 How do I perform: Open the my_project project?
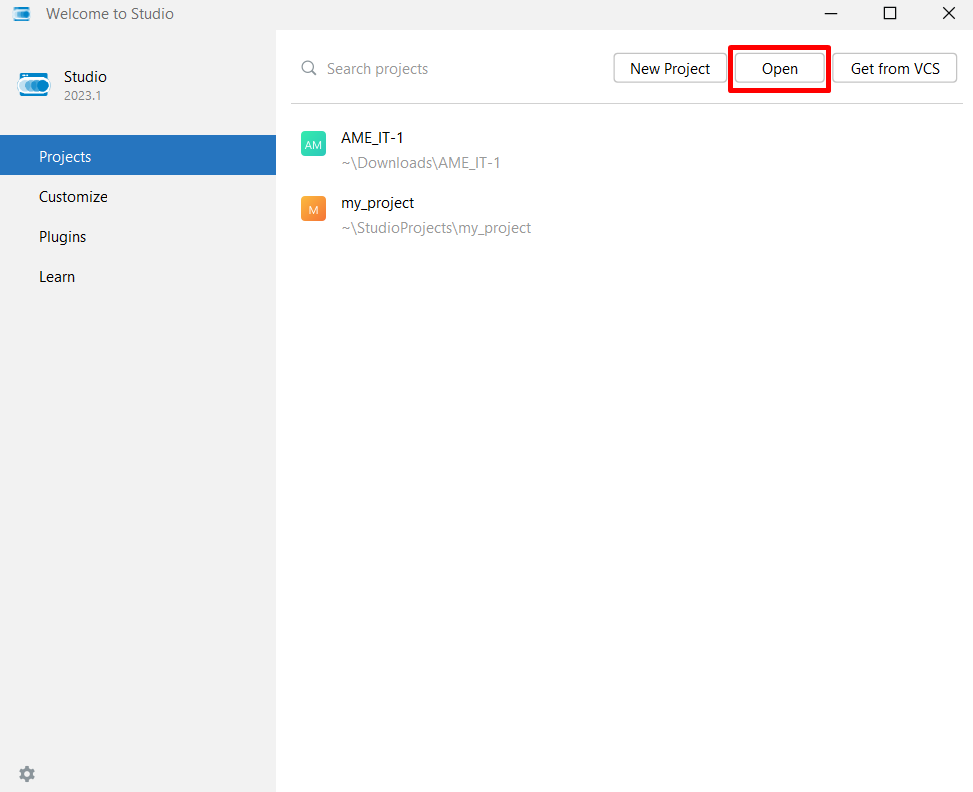coord(377,203)
